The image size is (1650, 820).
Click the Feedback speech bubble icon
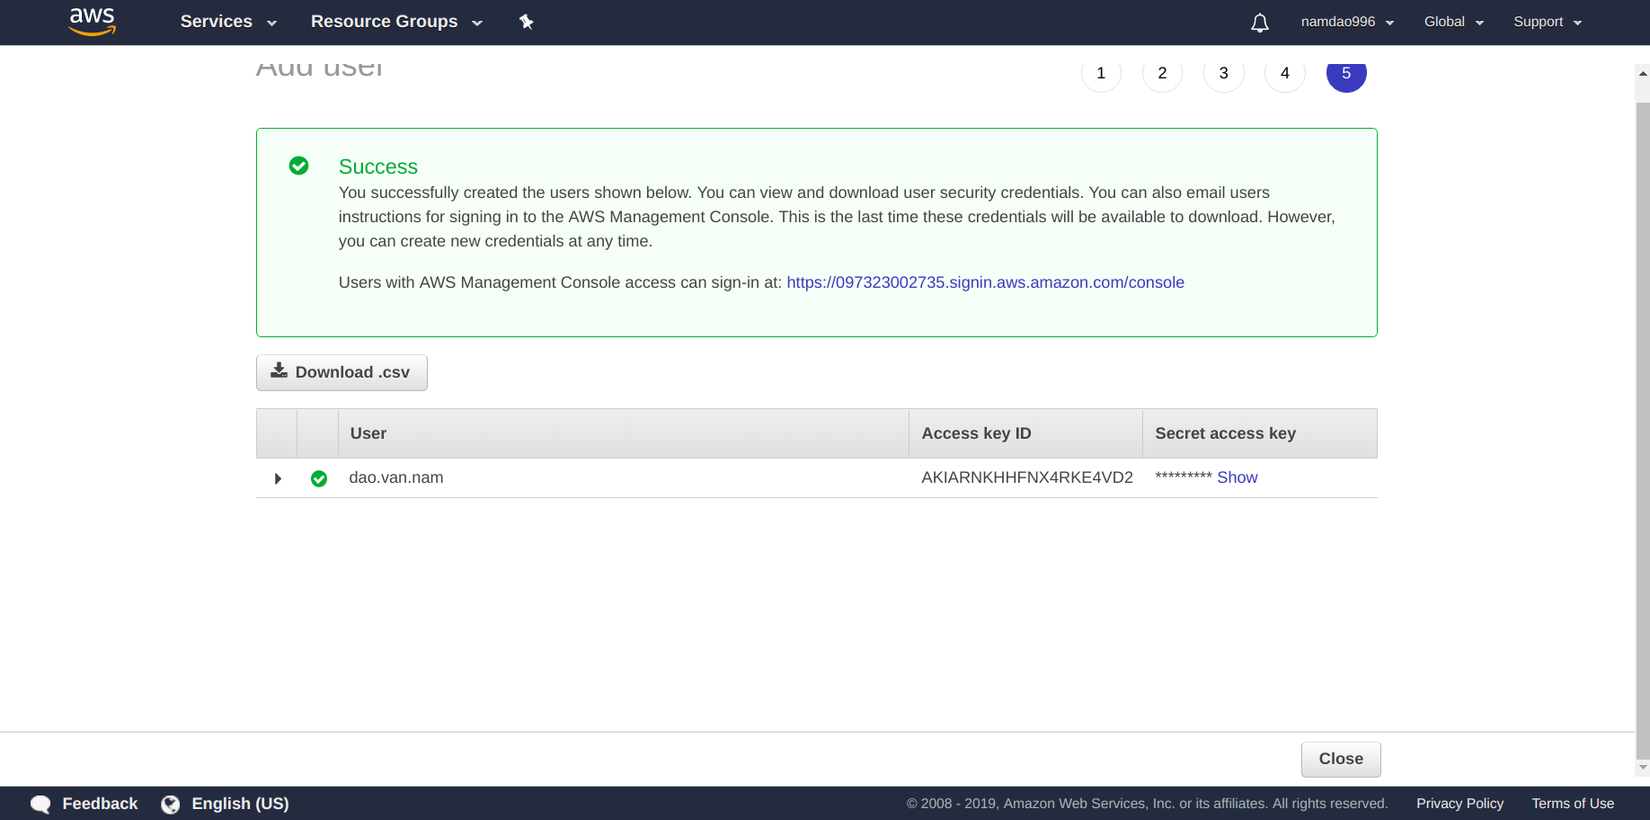point(41,804)
